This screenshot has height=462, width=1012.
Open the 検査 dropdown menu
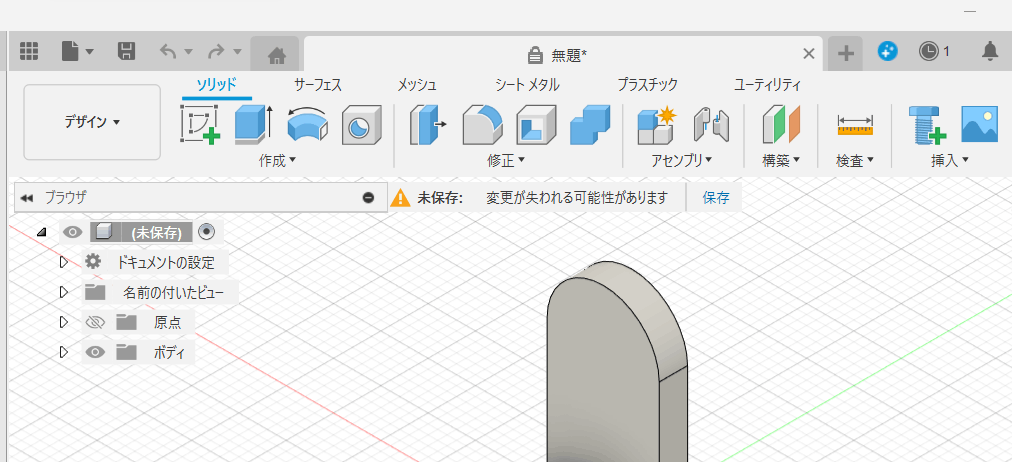855,161
